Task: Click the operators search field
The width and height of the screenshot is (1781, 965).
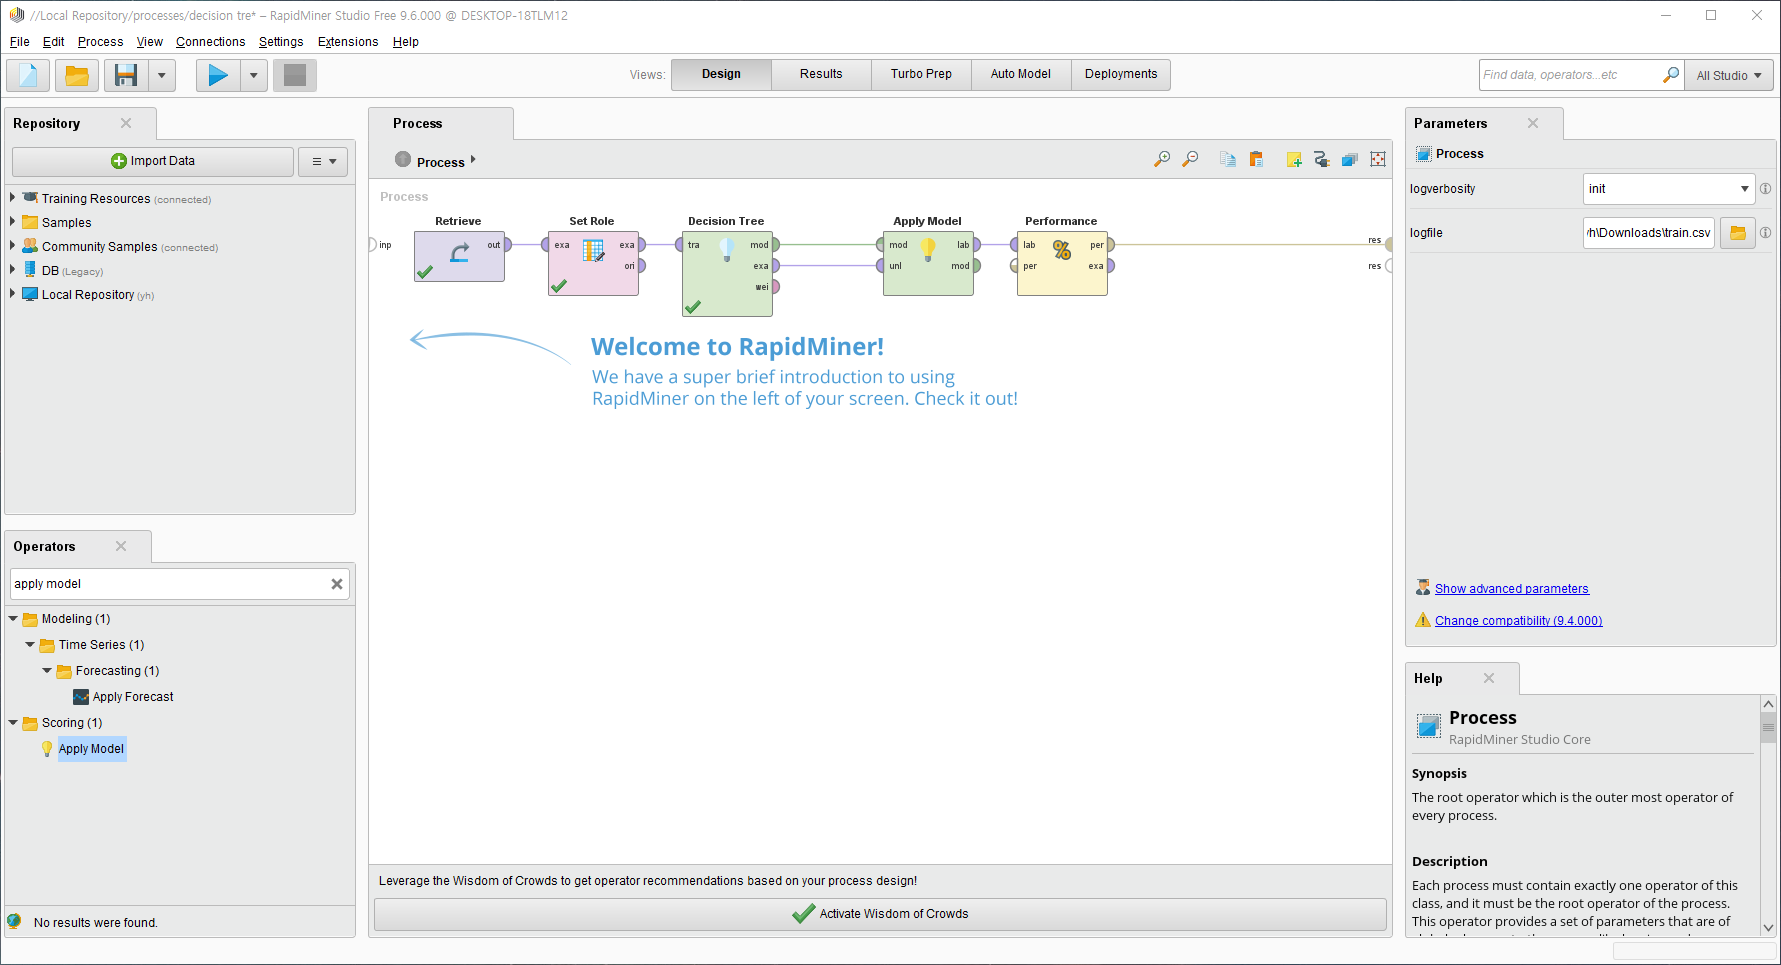Action: 168,584
